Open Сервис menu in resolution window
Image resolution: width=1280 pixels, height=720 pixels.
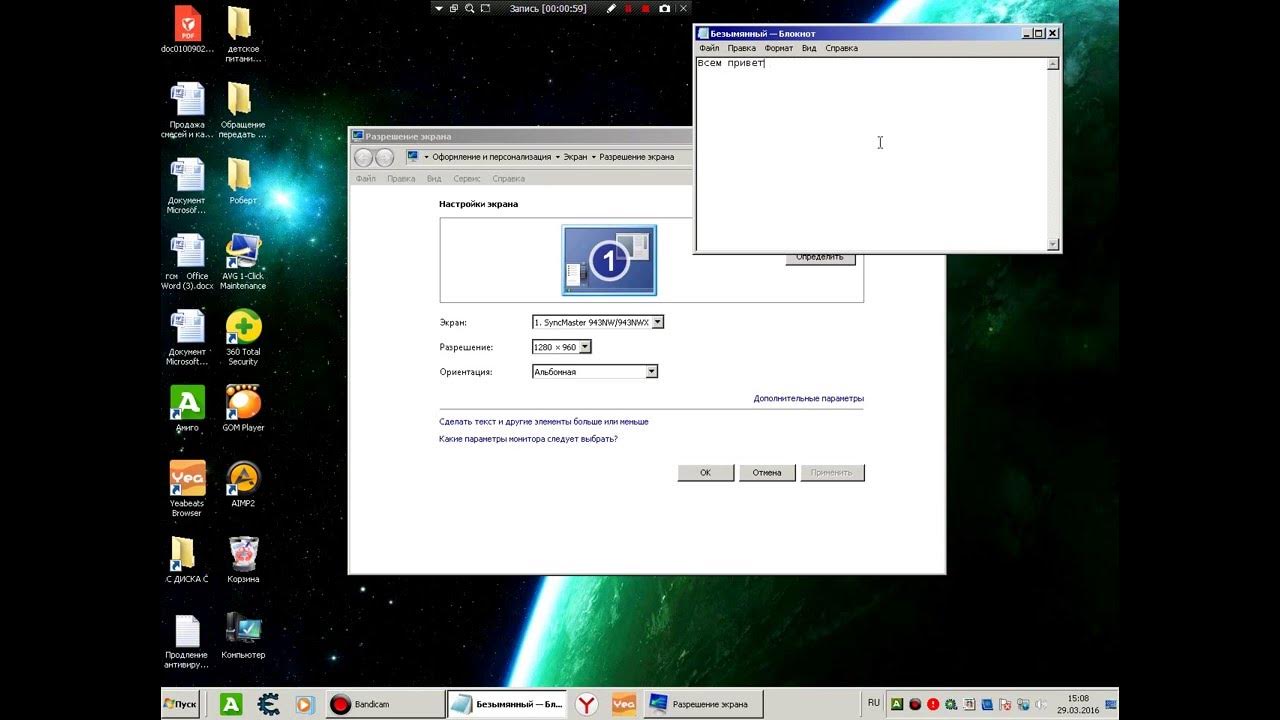tap(467, 179)
